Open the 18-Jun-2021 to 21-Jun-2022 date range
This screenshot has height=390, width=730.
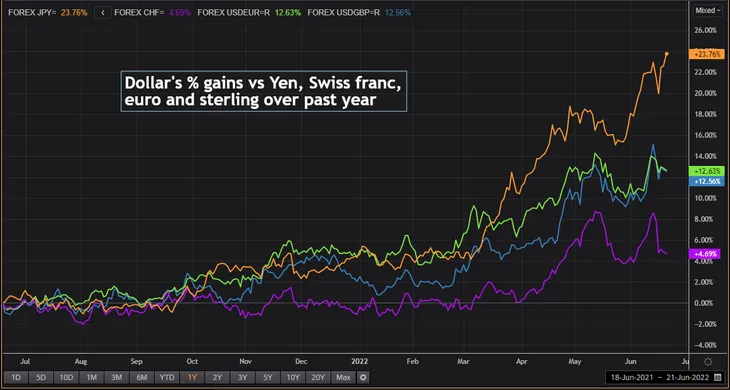(658, 377)
